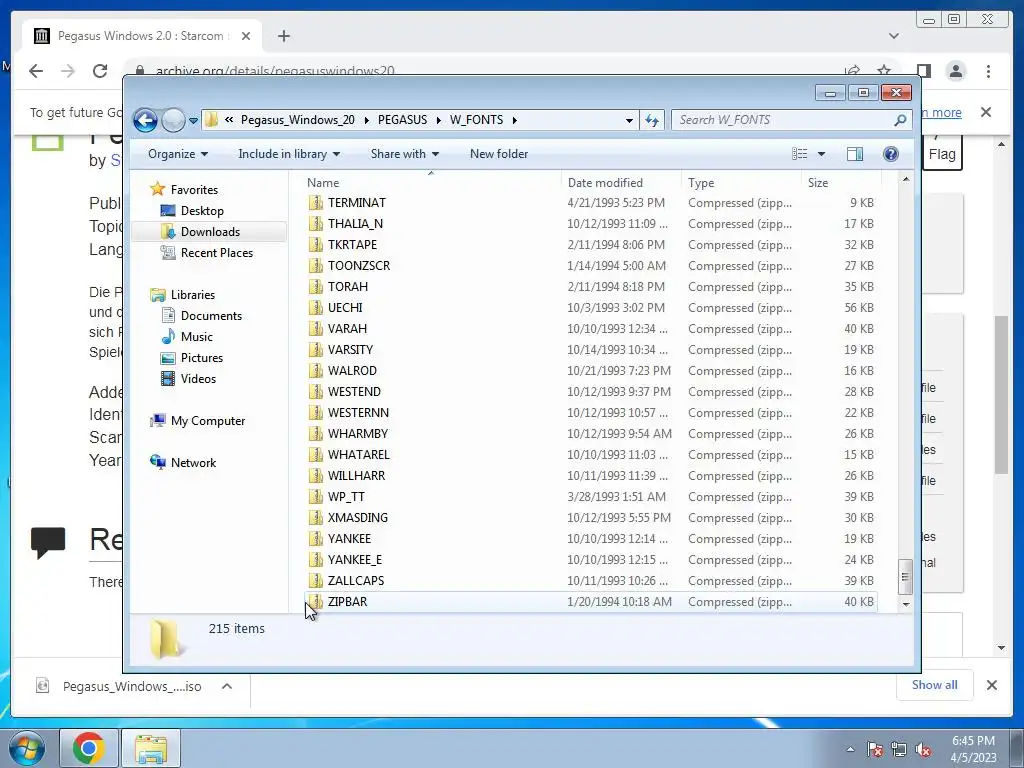Open Desktop in navigation pane
Screen dimensions: 1024x768
click(x=202, y=211)
